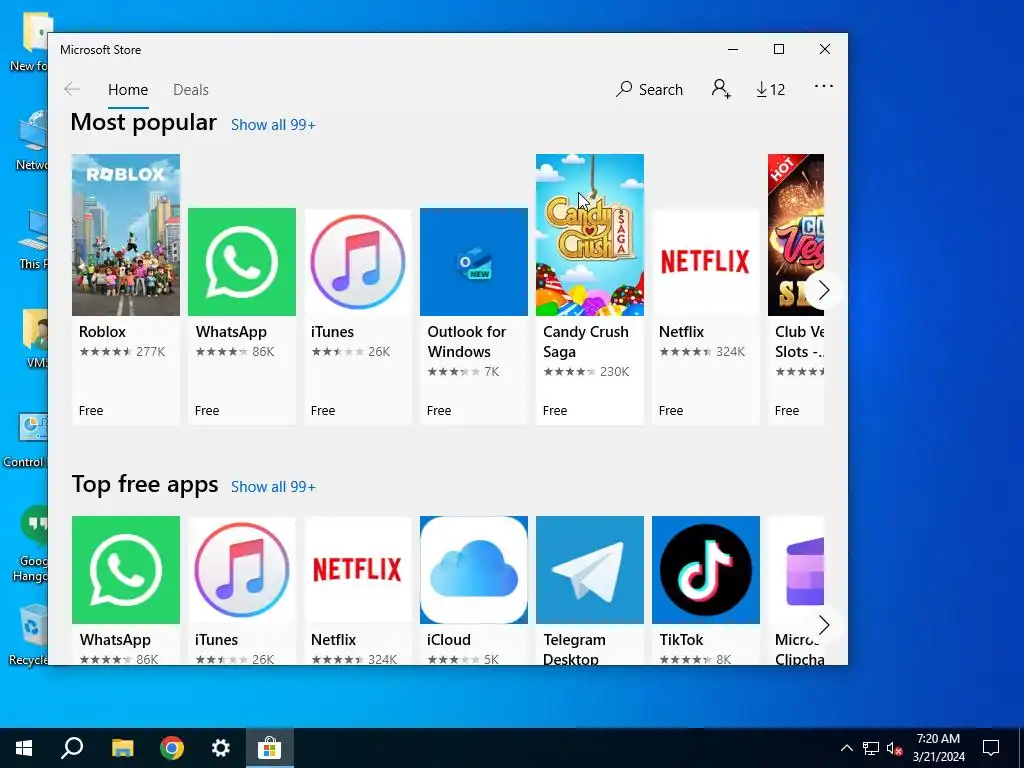The width and height of the screenshot is (1024, 768).
Task: Click the 324K rating under Netflix in Most popular
Action: (x=730, y=352)
